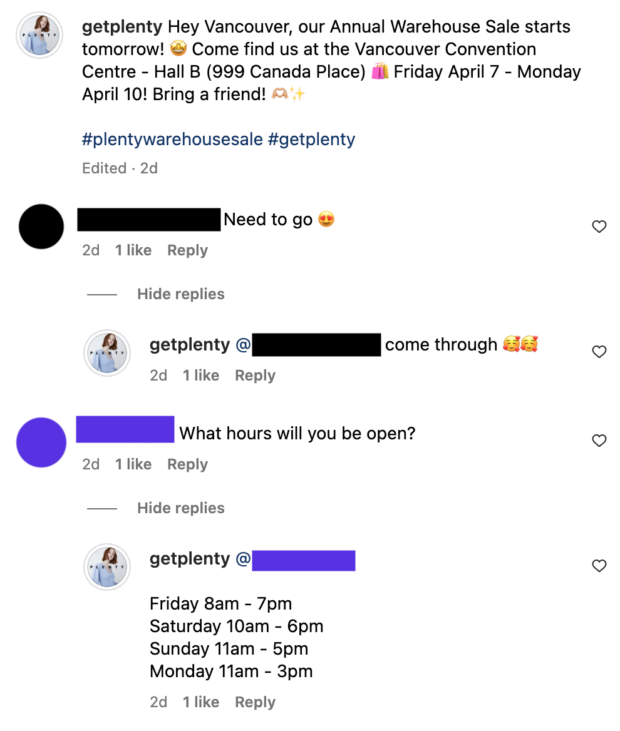Viewport: 620px width, 731px height.
Task: Like the opening hours reply
Action: click(599, 566)
